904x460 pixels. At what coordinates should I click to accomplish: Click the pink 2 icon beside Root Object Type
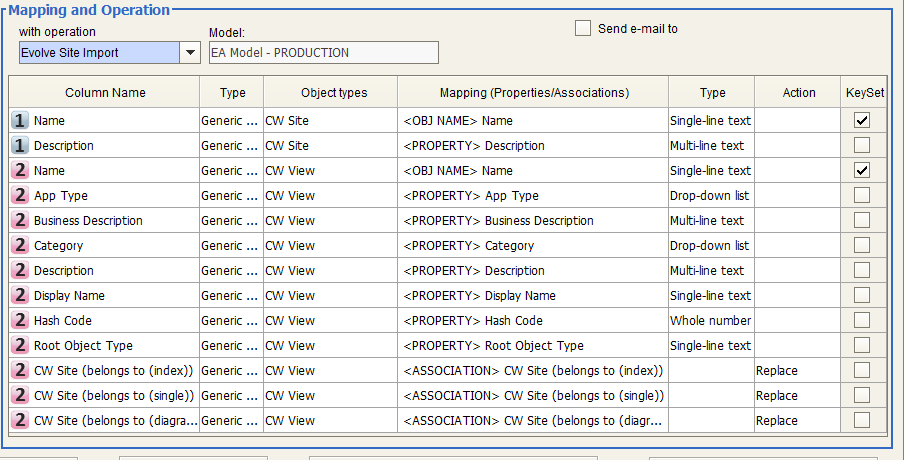(20, 345)
